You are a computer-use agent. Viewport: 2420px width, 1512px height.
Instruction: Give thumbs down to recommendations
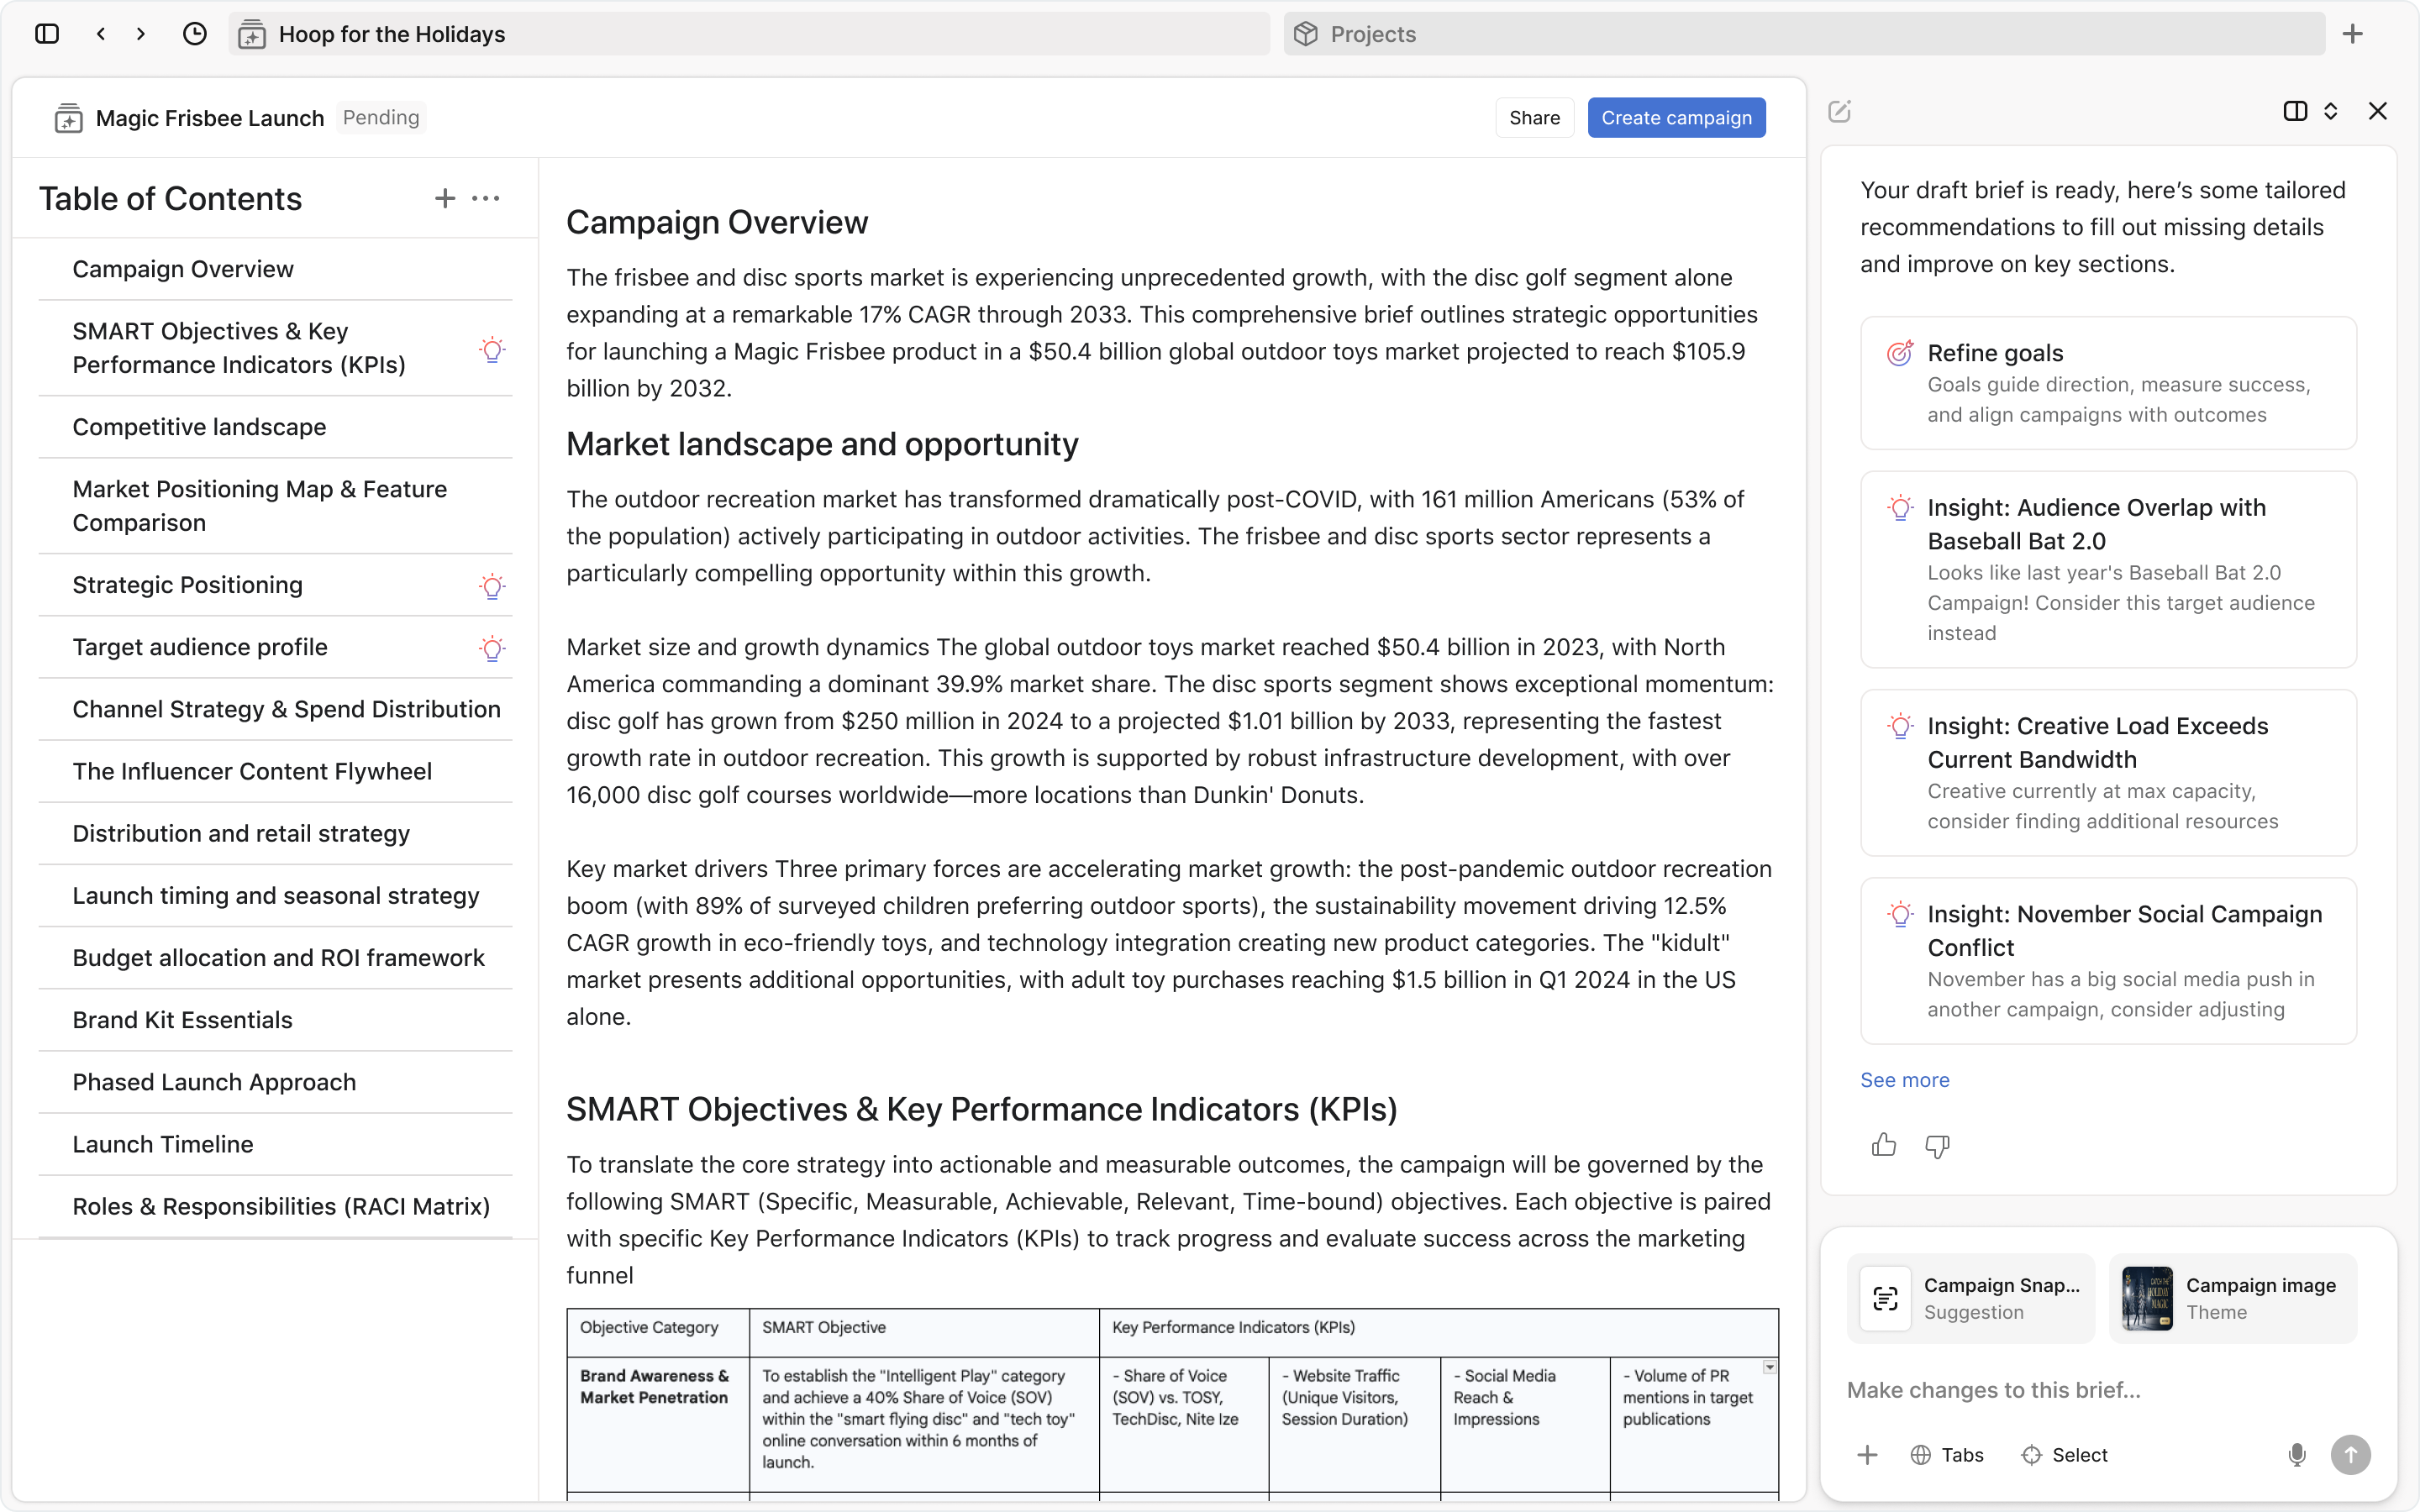point(1937,1145)
